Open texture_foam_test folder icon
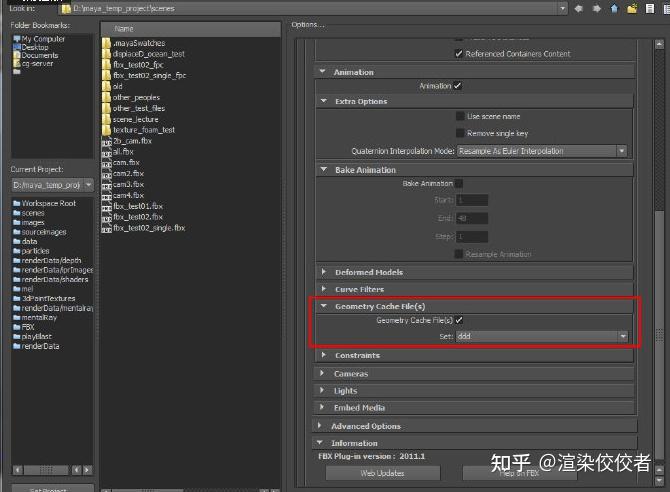The width and height of the screenshot is (670, 492). click(x=106, y=130)
